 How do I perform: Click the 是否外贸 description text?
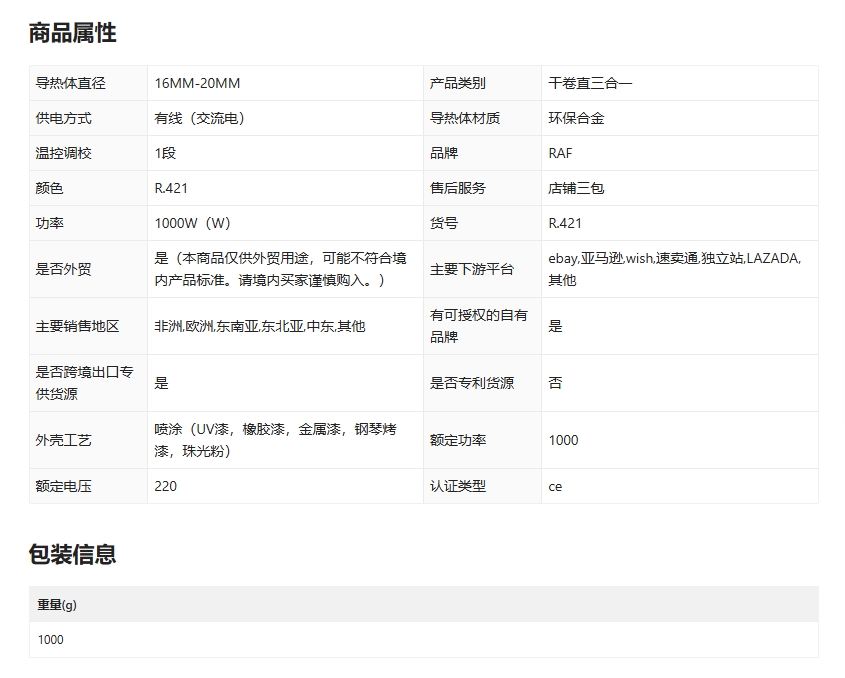pos(280,269)
